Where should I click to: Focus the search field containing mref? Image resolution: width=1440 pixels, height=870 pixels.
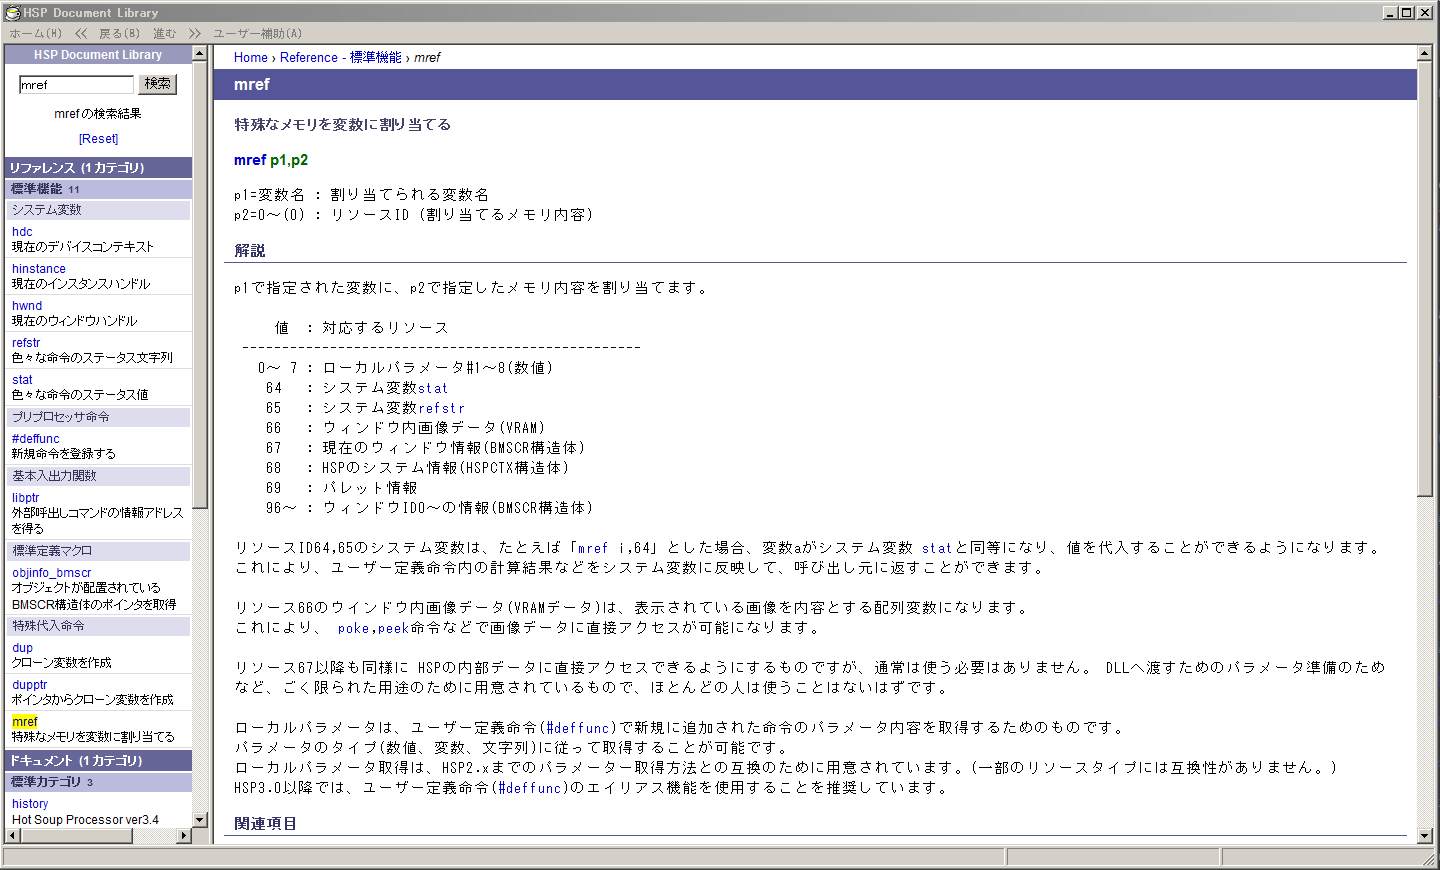76,85
